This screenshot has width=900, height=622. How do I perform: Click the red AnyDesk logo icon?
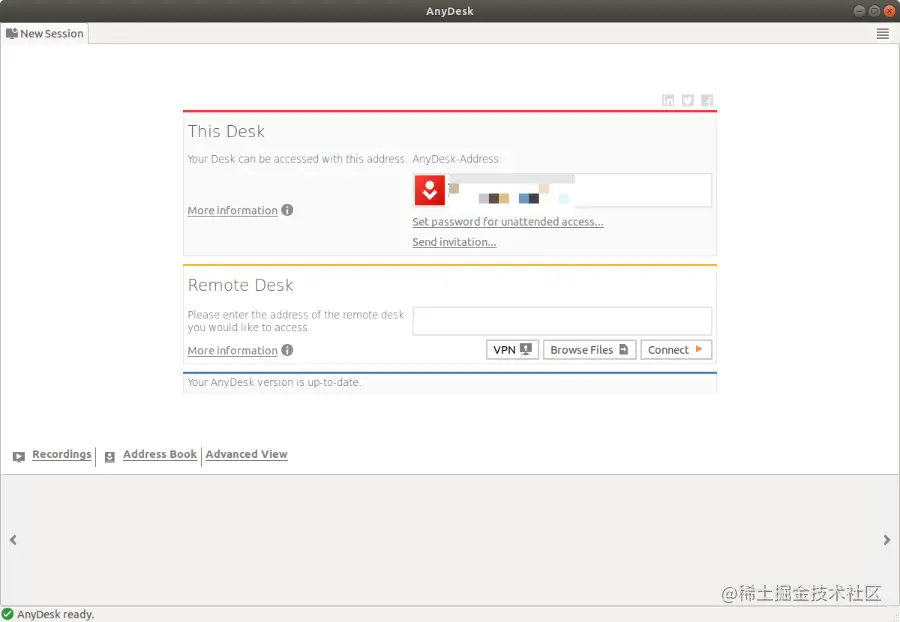coord(430,190)
